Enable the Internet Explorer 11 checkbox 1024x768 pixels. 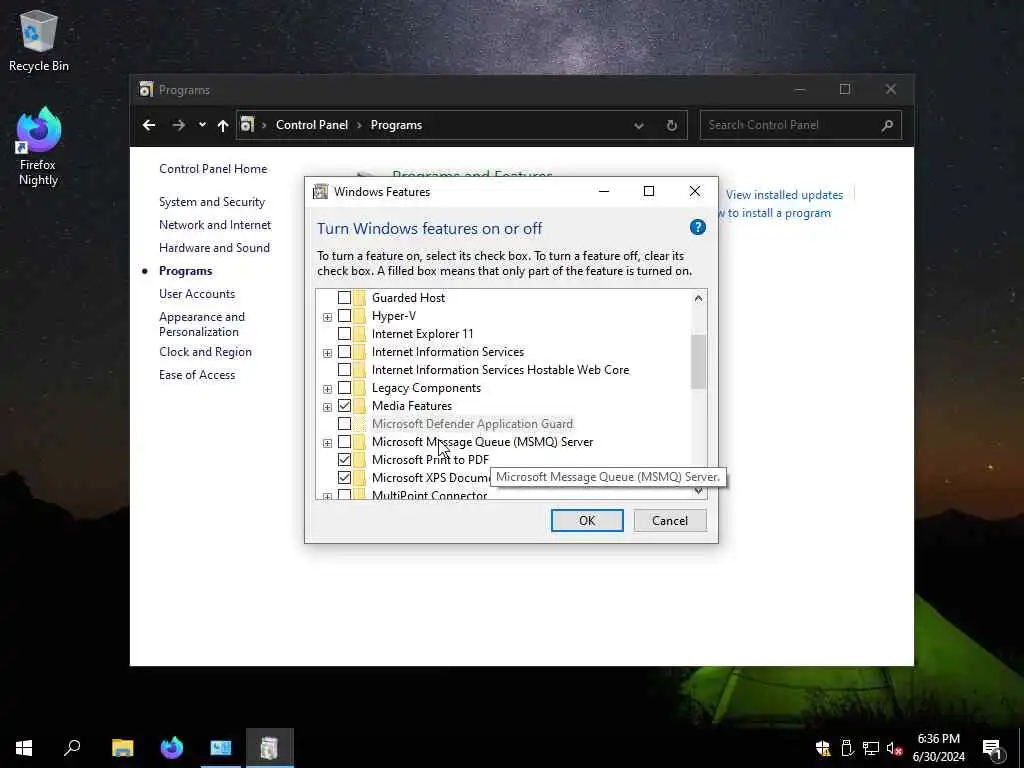coord(344,334)
